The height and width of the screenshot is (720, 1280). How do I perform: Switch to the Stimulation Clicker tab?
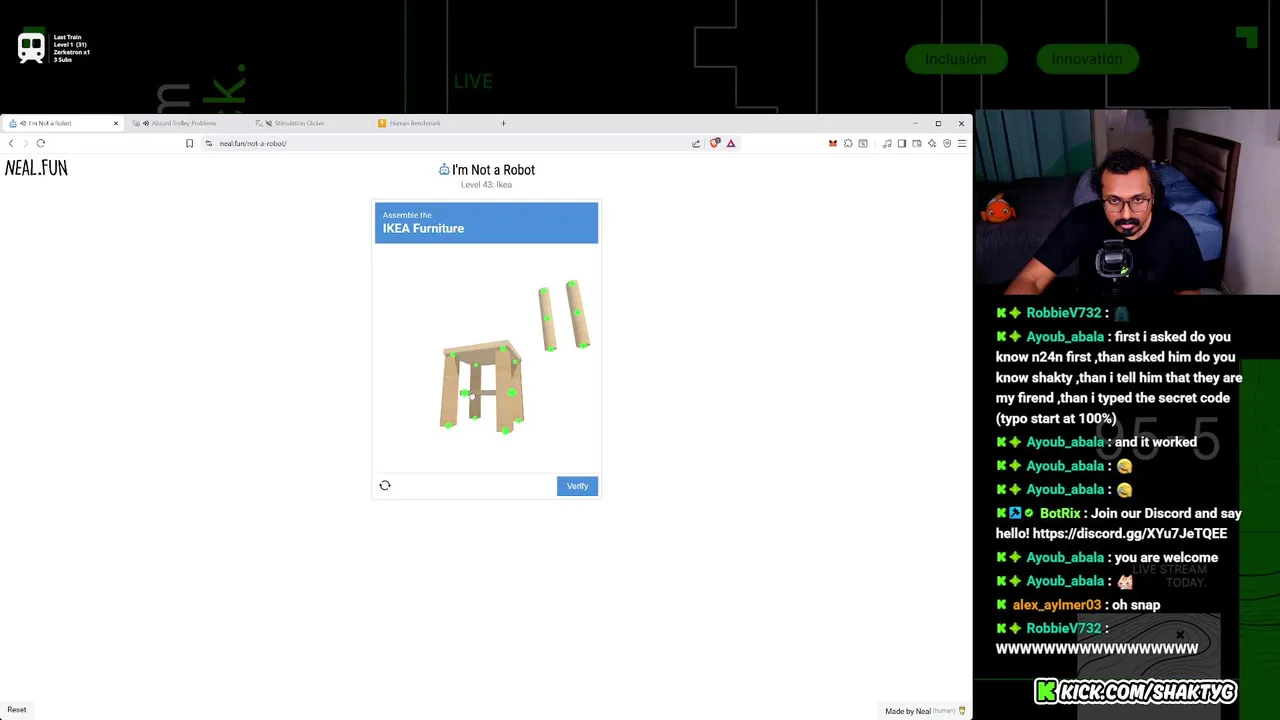(x=300, y=123)
